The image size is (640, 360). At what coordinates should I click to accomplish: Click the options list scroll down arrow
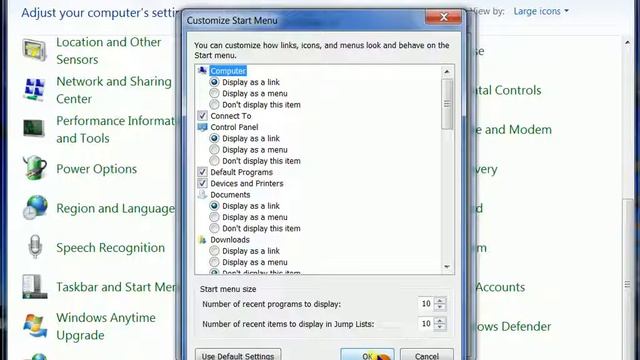click(447, 267)
